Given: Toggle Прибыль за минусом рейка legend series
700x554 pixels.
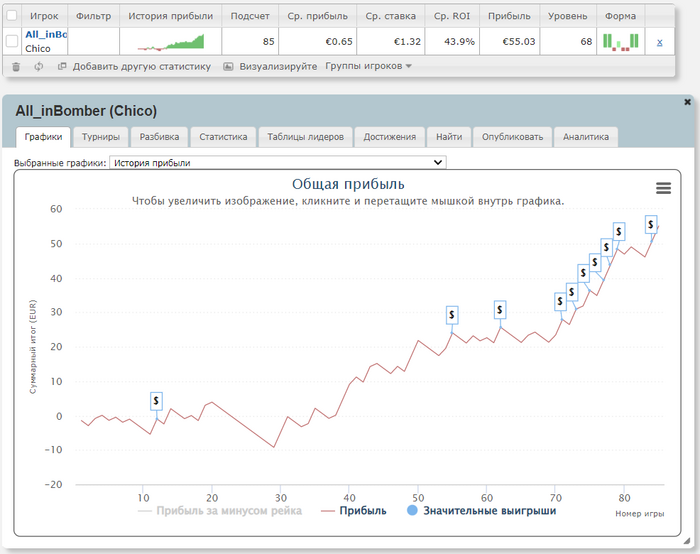Looking at the screenshot, I should [x=220, y=511].
